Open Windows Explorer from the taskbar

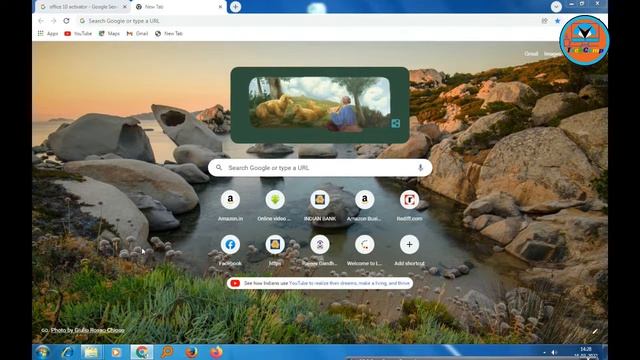(x=91, y=352)
